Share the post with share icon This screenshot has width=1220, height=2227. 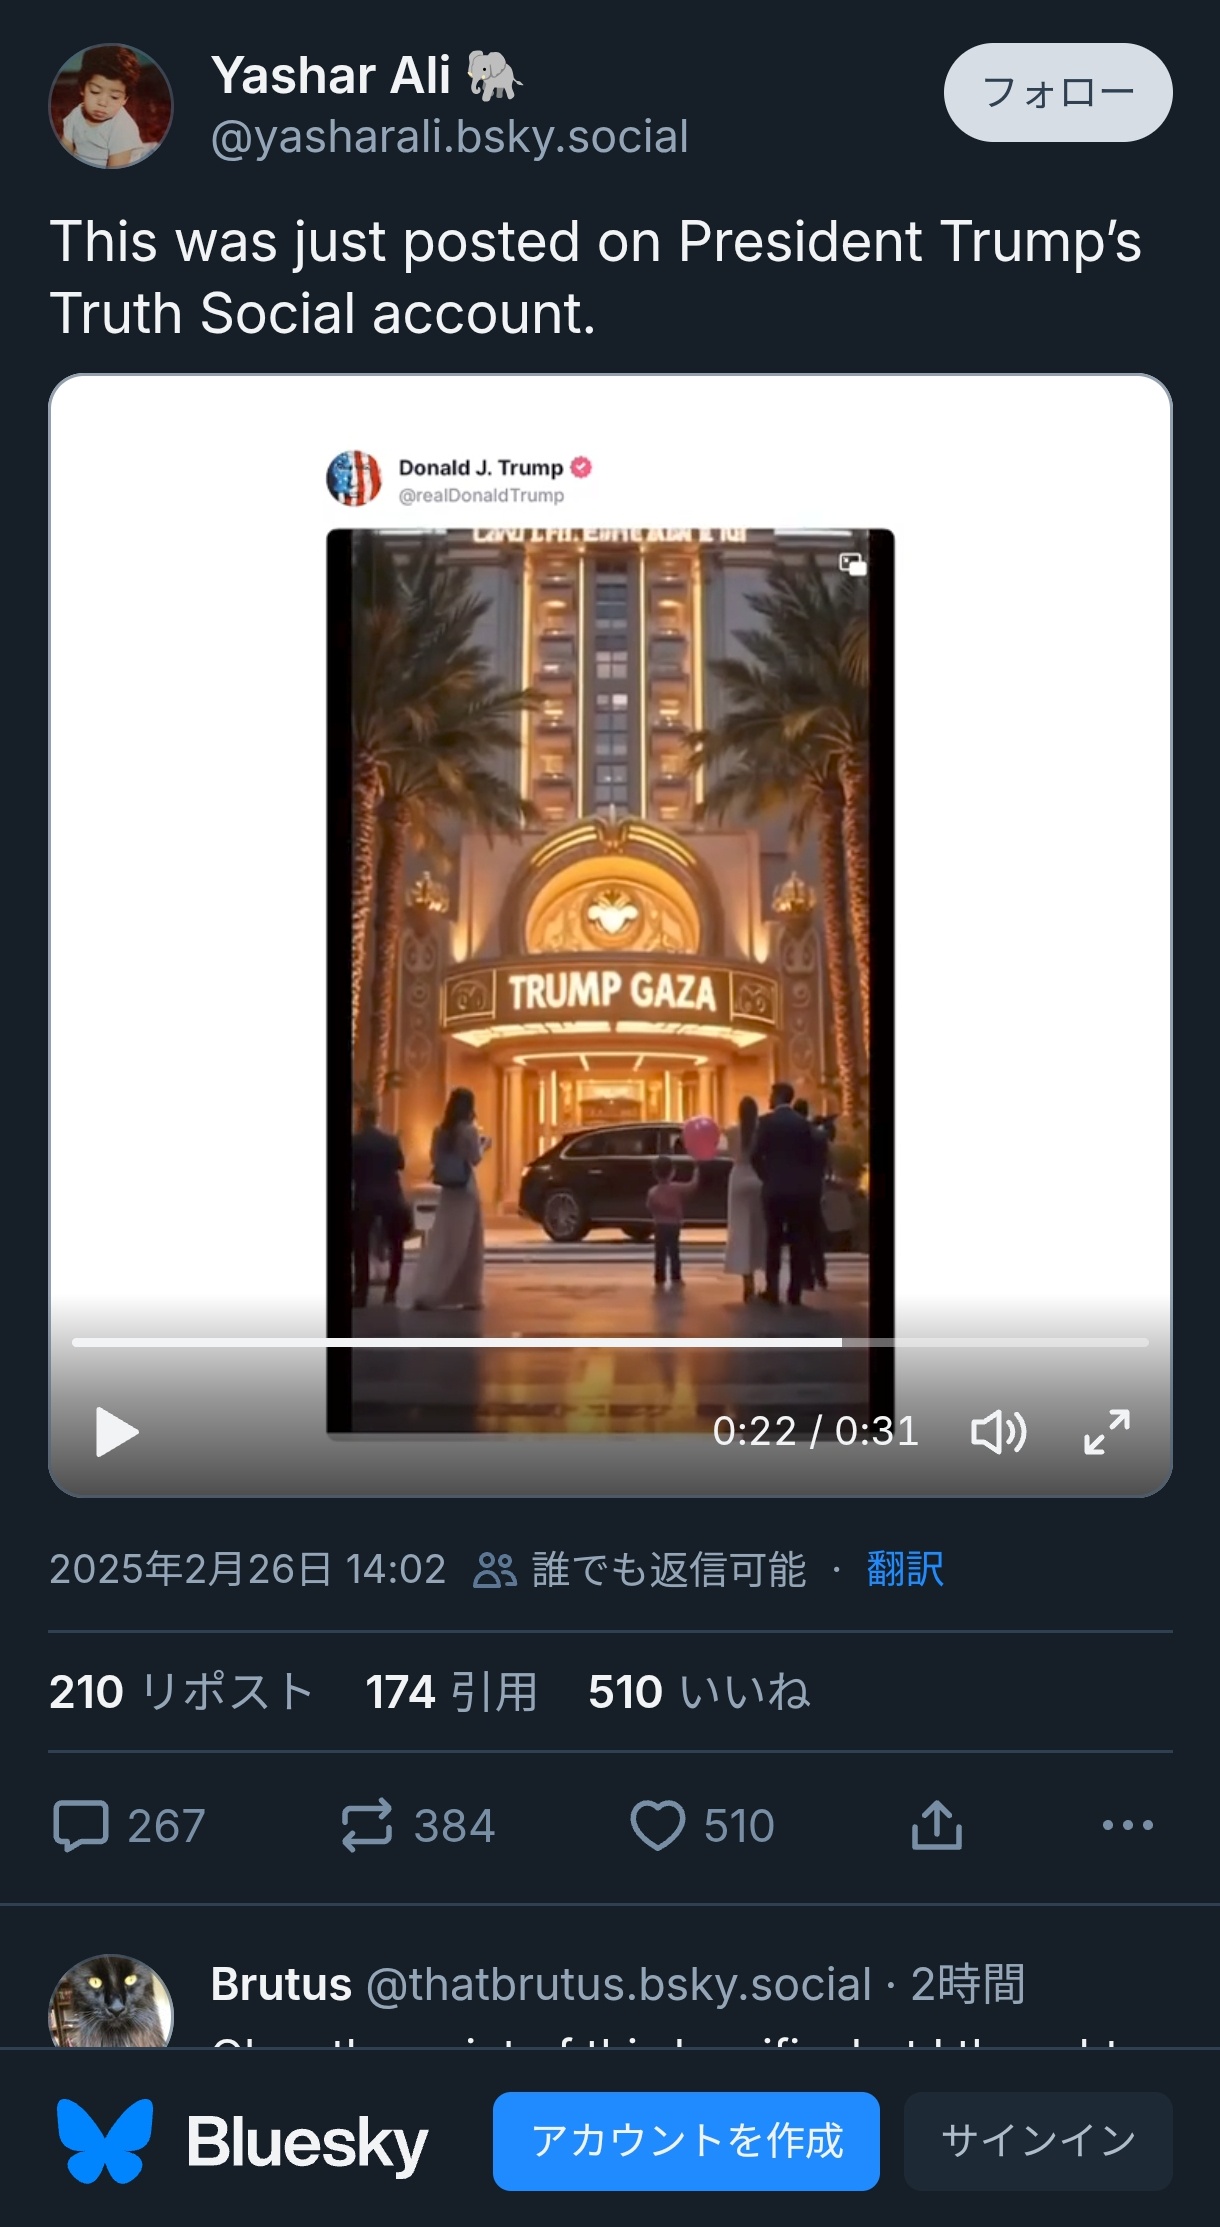pos(937,1826)
